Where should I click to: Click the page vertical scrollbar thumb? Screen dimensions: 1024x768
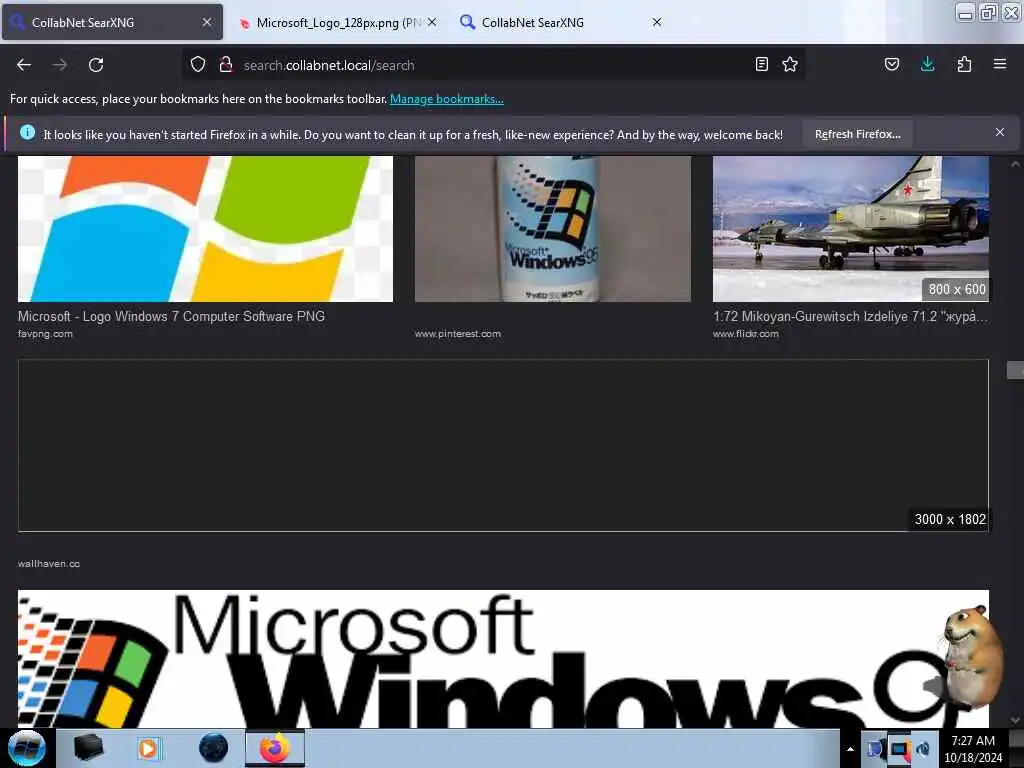click(1016, 370)
